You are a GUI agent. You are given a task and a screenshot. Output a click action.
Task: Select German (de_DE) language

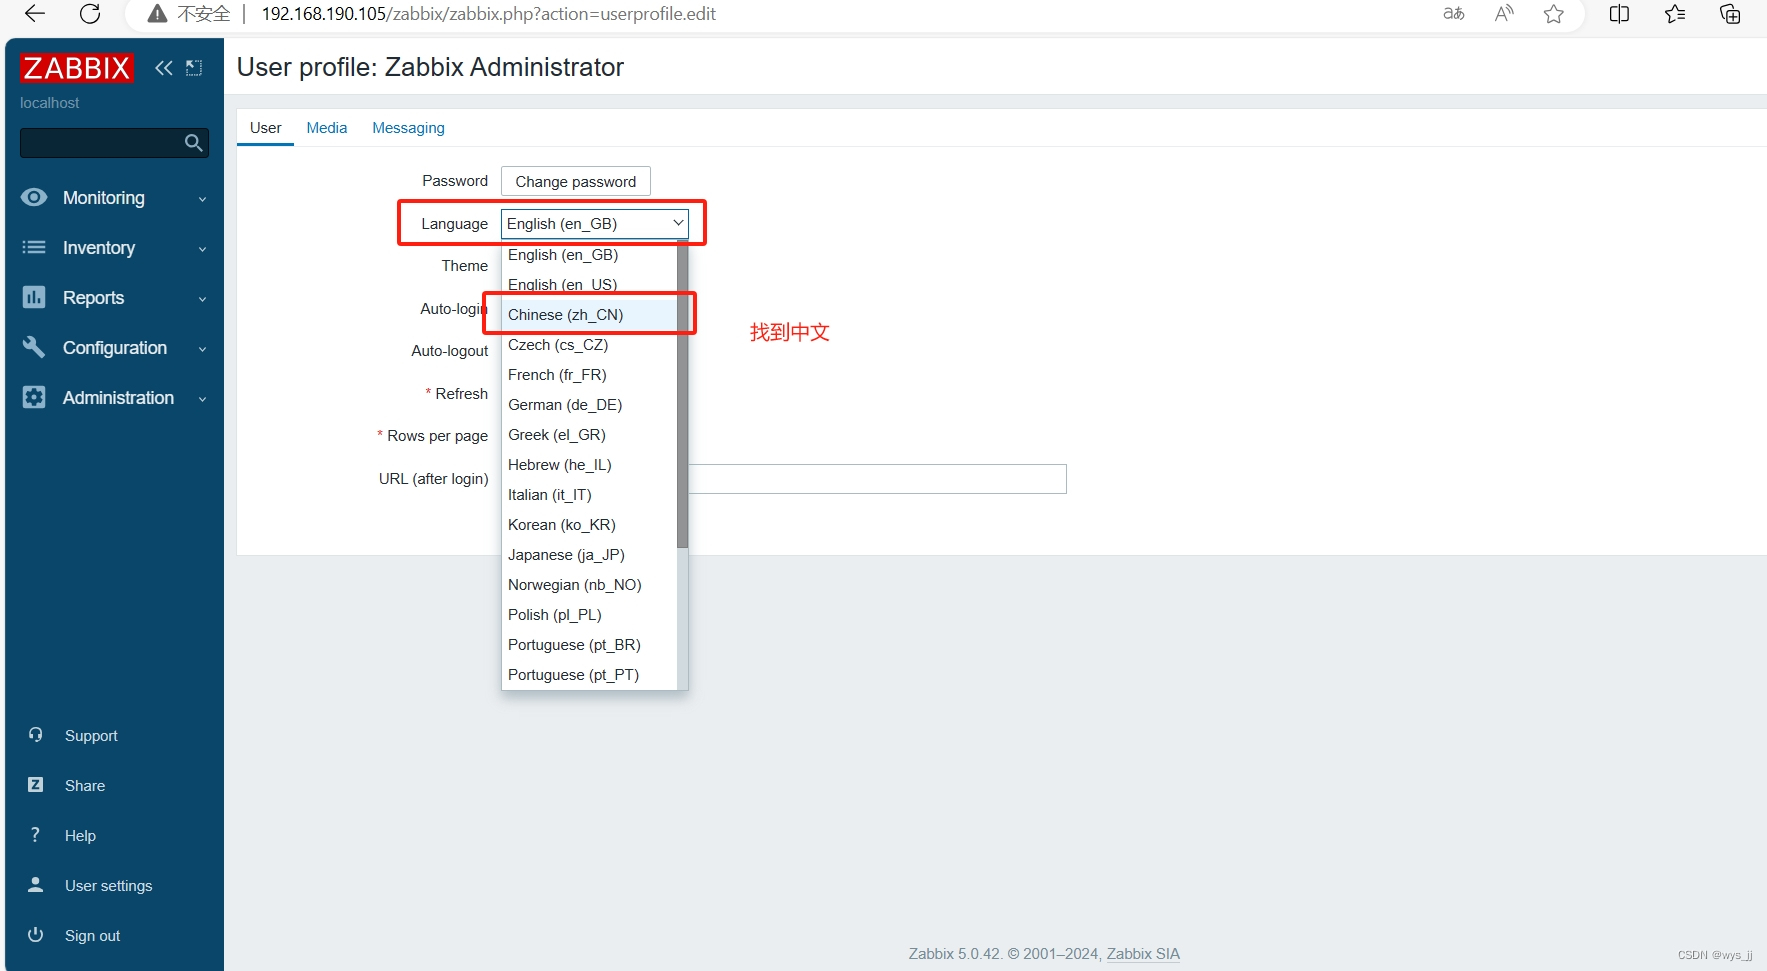point(589,405)
